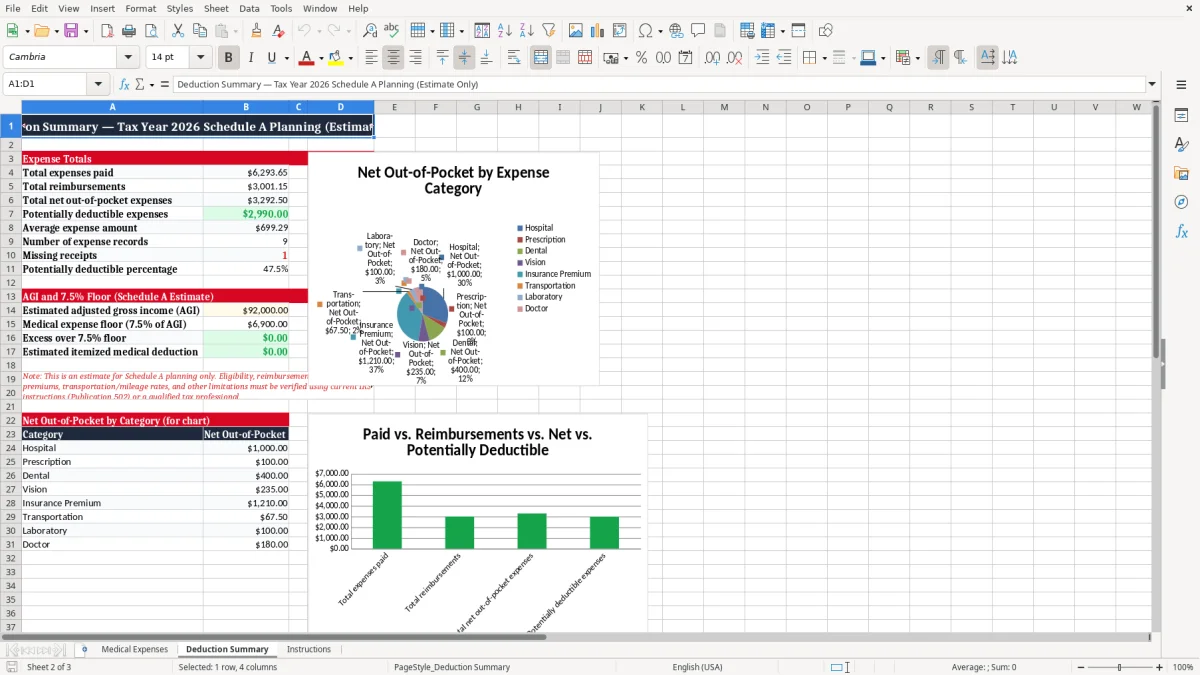Toggle Print Preview icon
1200x675 pixels.
[x=150, y=31]
